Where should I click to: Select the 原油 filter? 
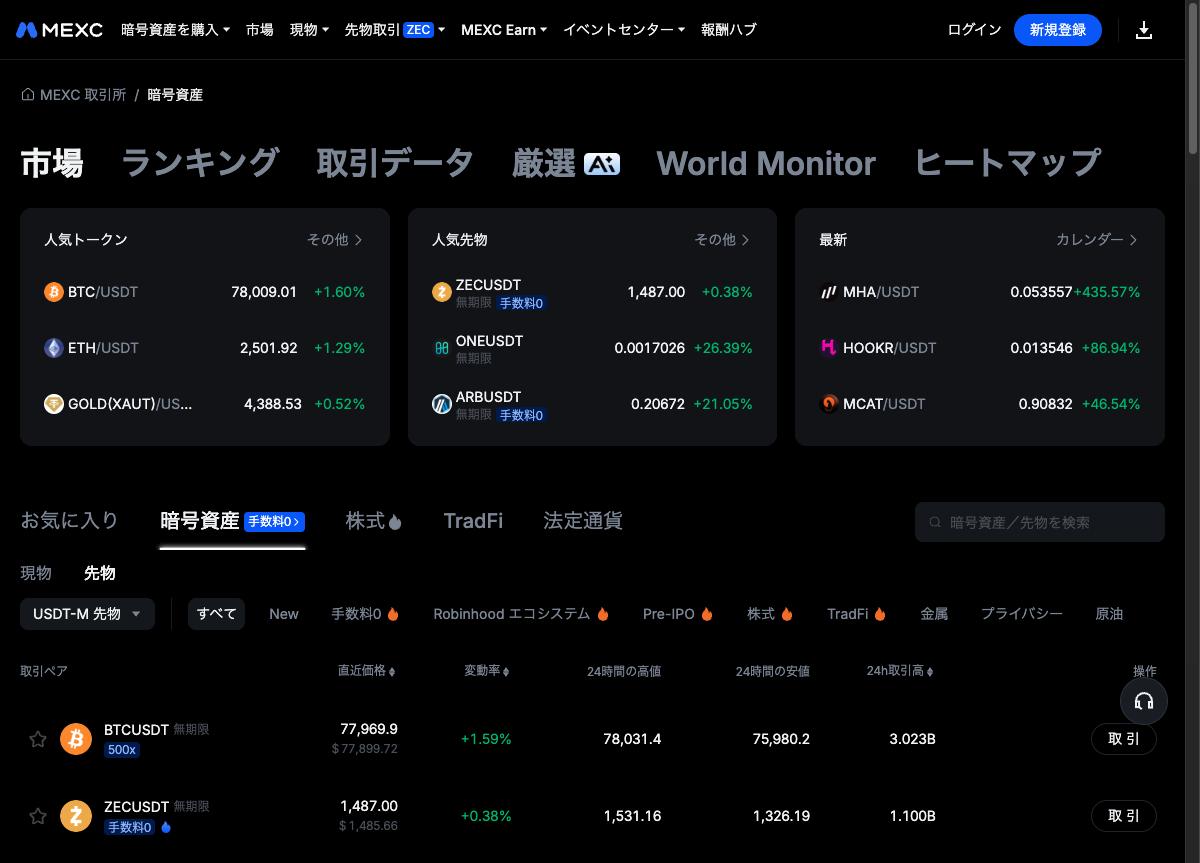point(1109,614)
